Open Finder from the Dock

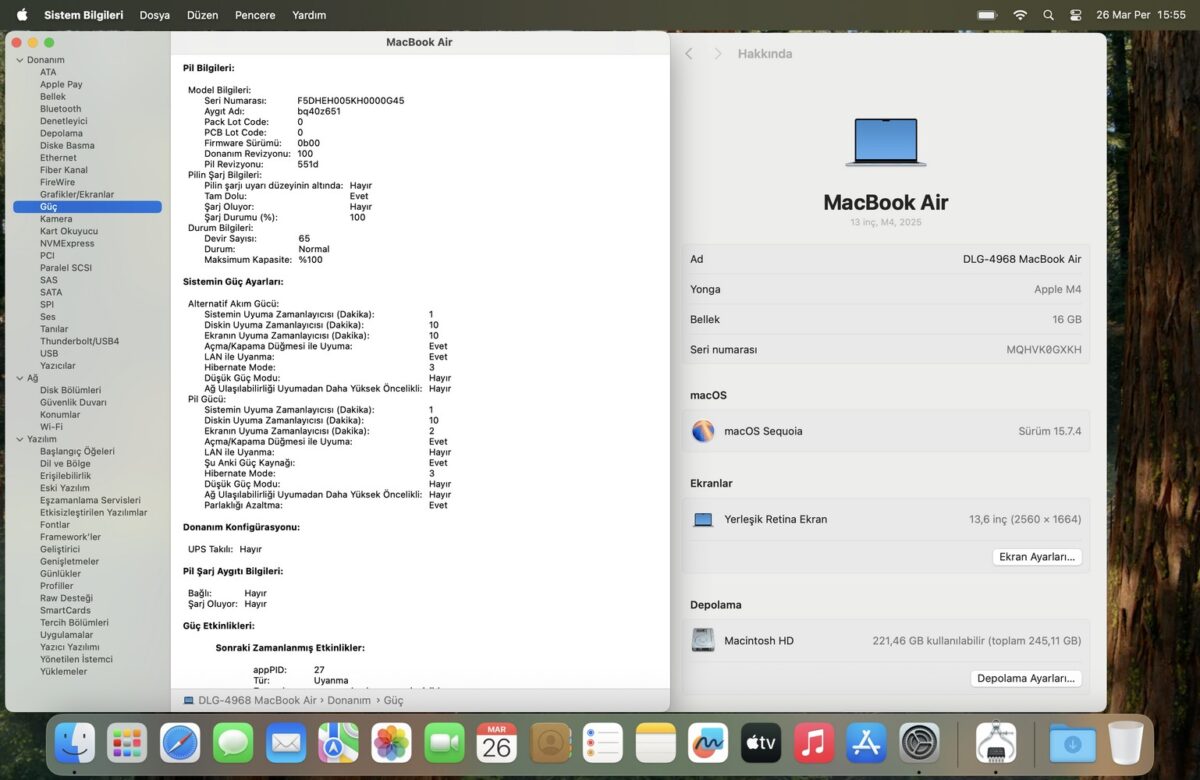75,743
